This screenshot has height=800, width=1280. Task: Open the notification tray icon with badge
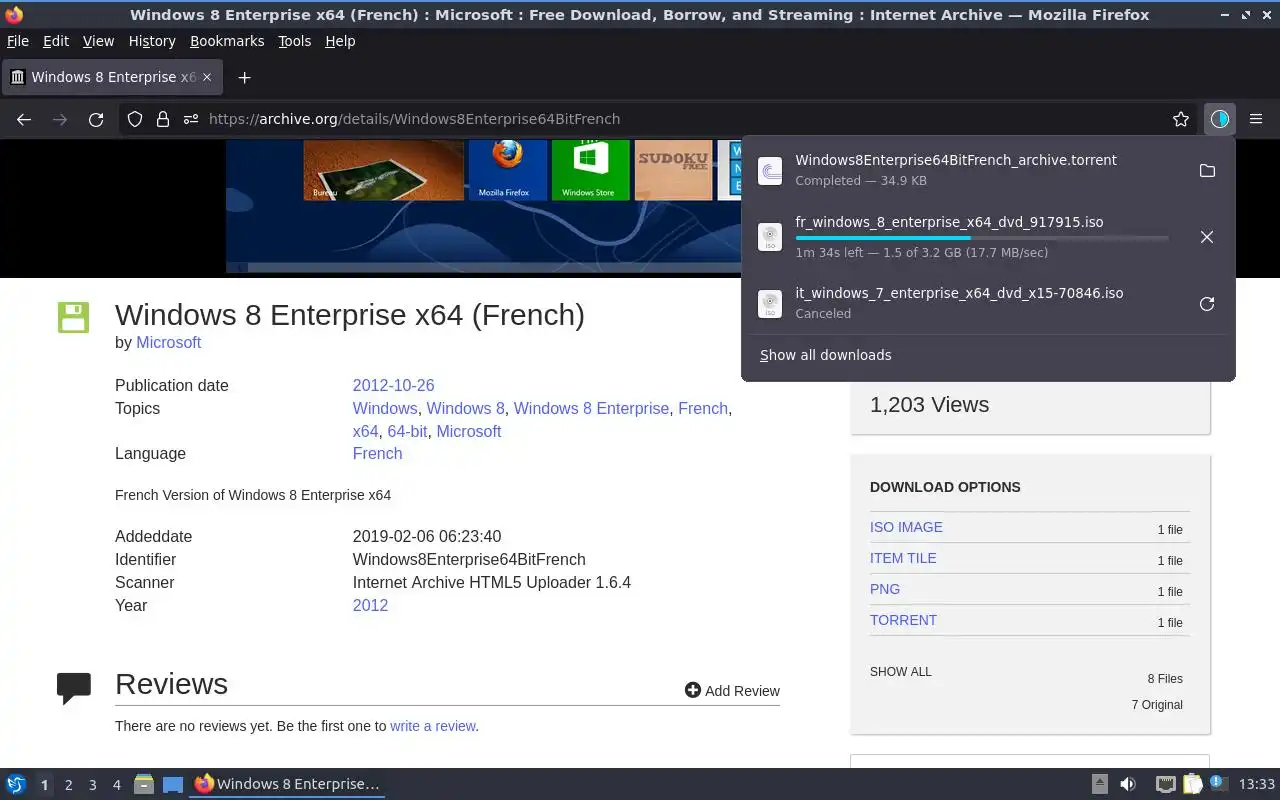pos(1218,784)
